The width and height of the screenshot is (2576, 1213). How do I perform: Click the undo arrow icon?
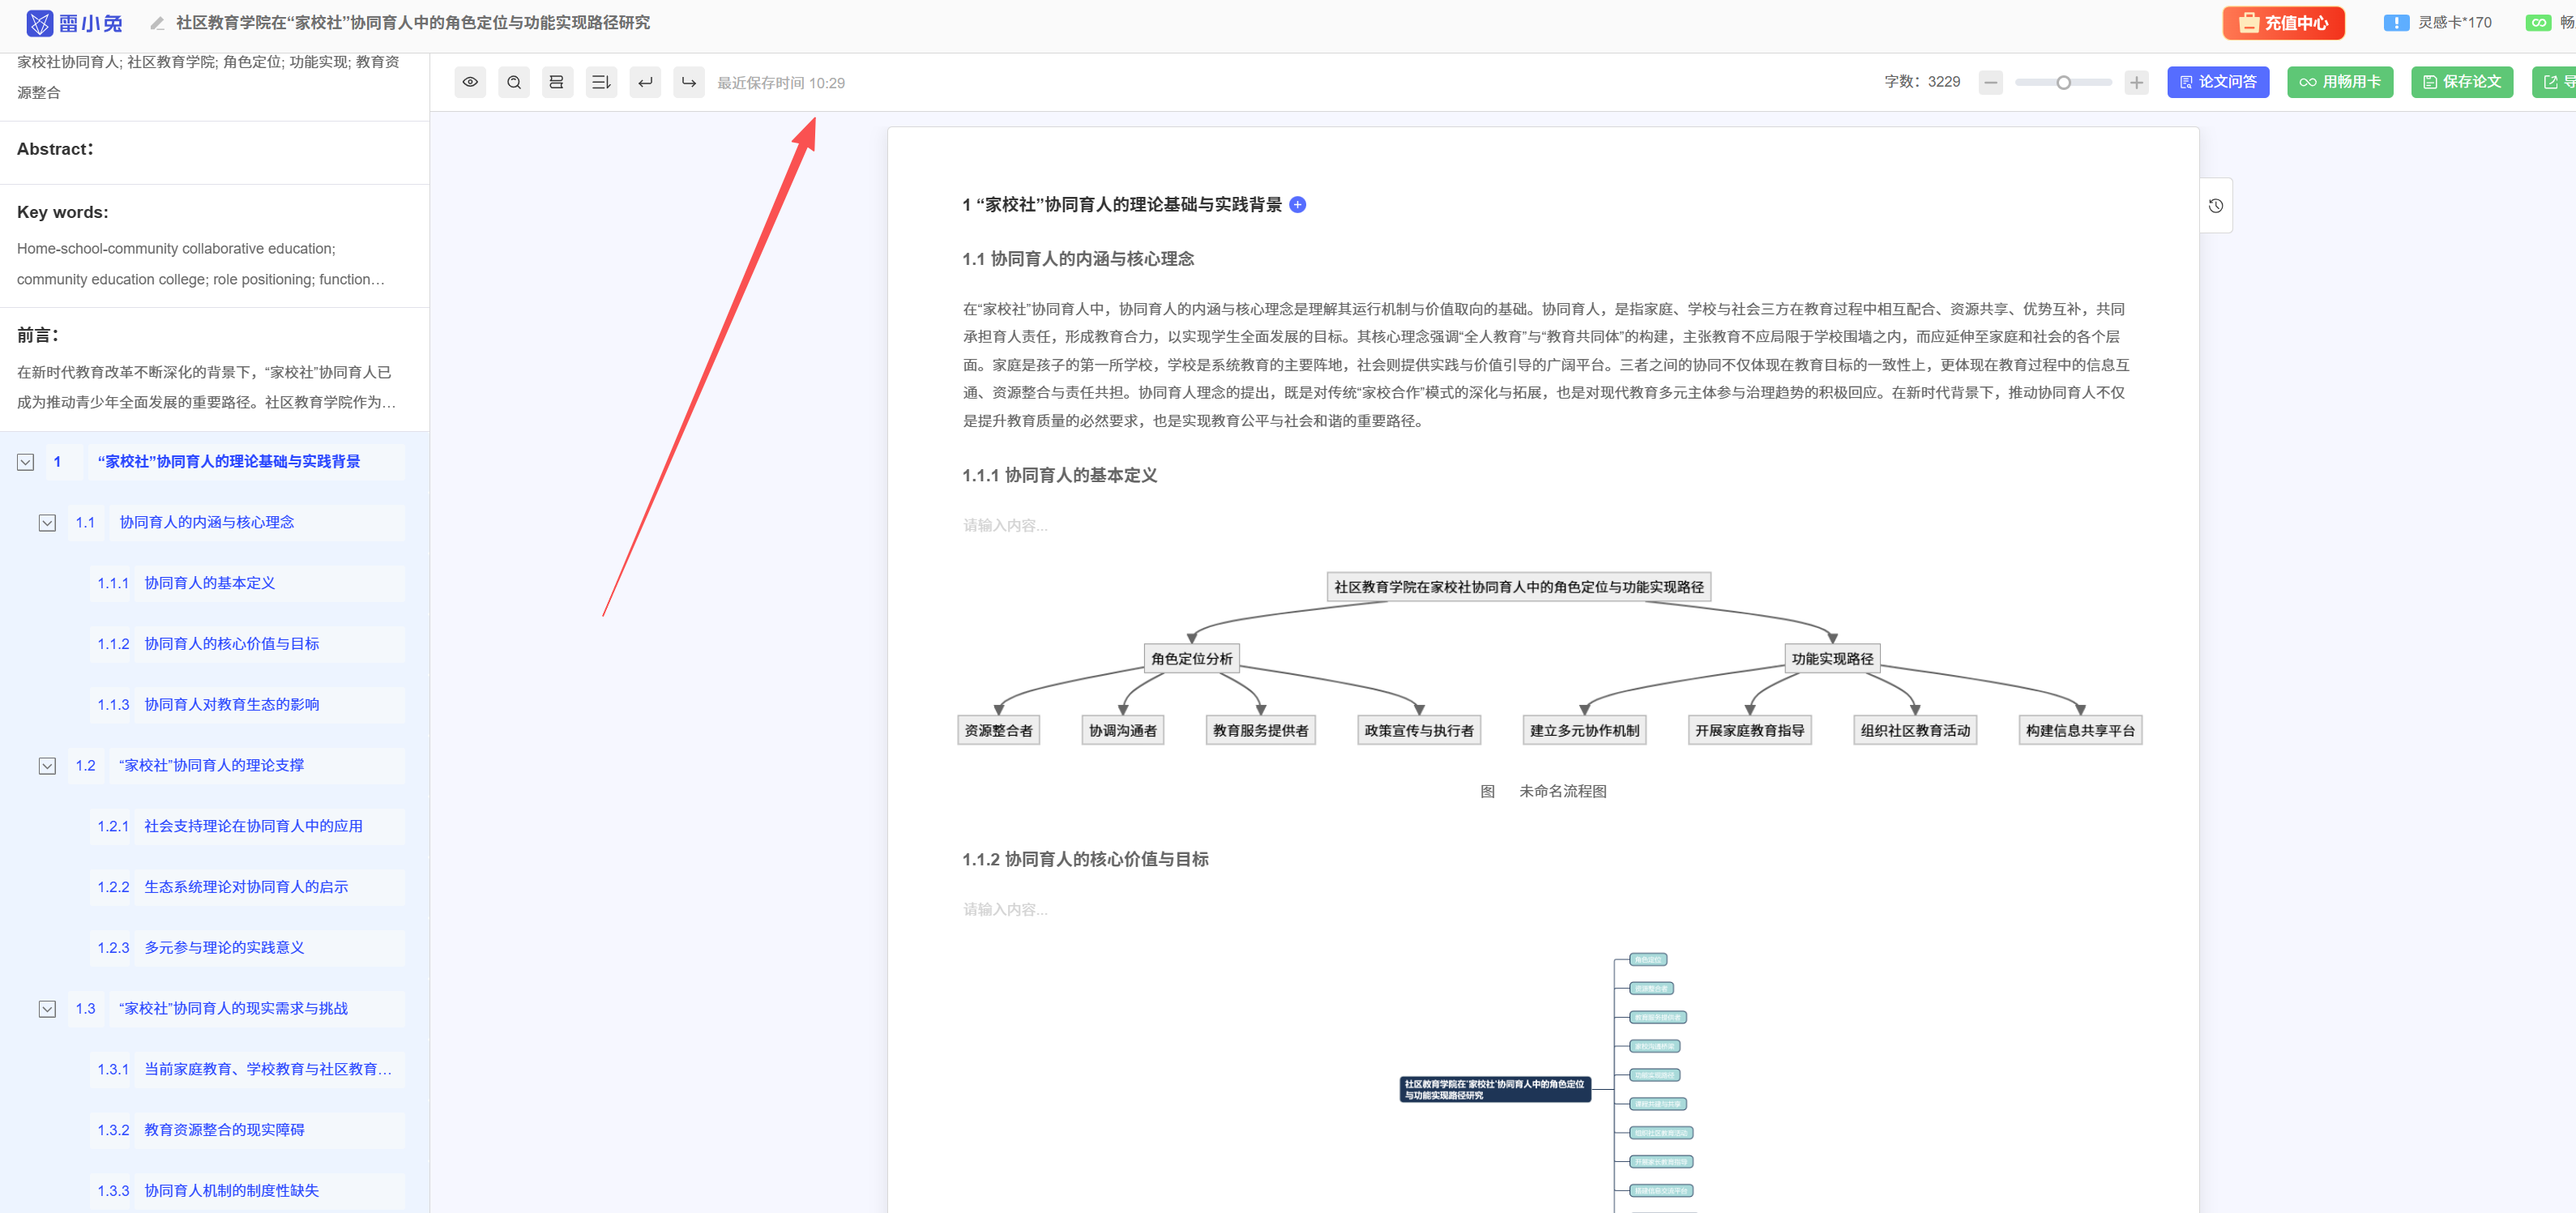(x=645, y=82)
